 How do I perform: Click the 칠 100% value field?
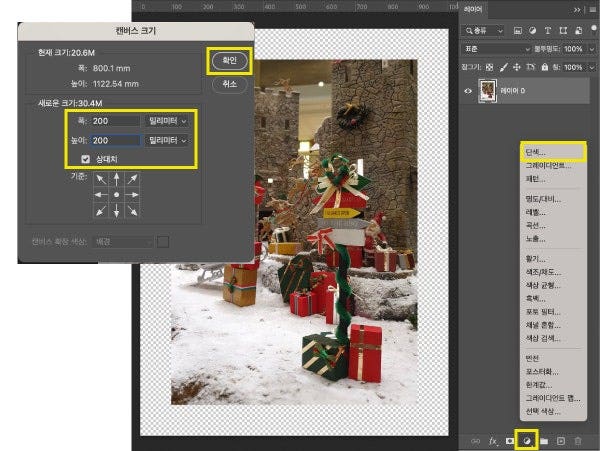(x=573, y=67)
